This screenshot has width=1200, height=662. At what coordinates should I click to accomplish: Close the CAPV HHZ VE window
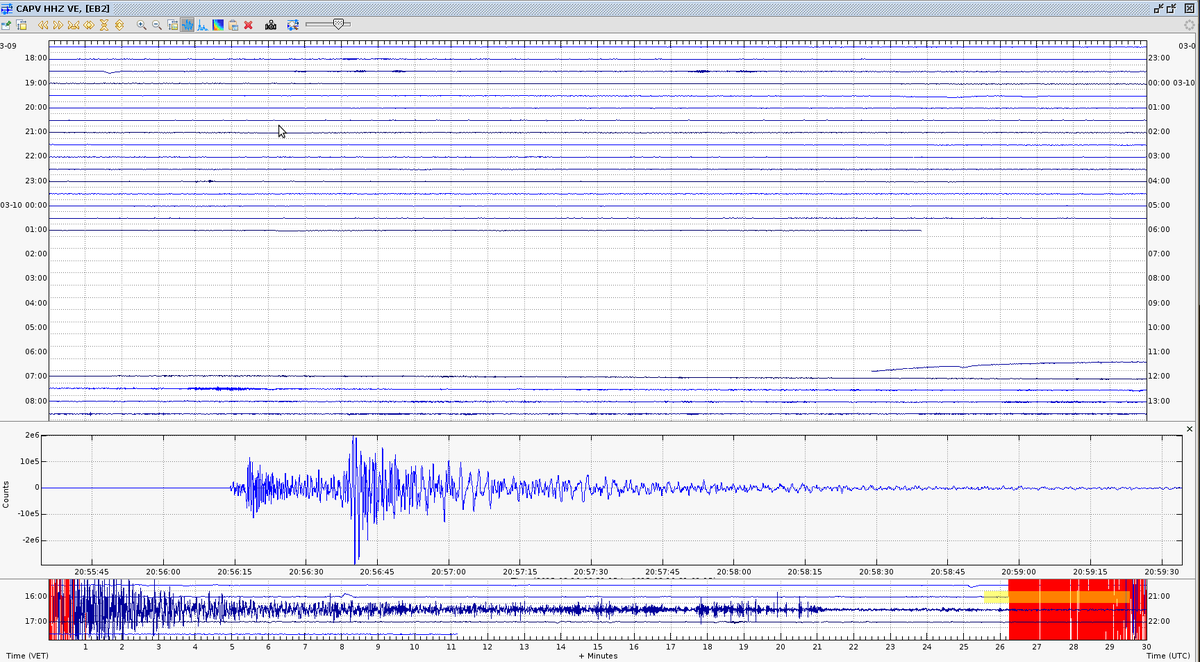[x=1189, y=7]
